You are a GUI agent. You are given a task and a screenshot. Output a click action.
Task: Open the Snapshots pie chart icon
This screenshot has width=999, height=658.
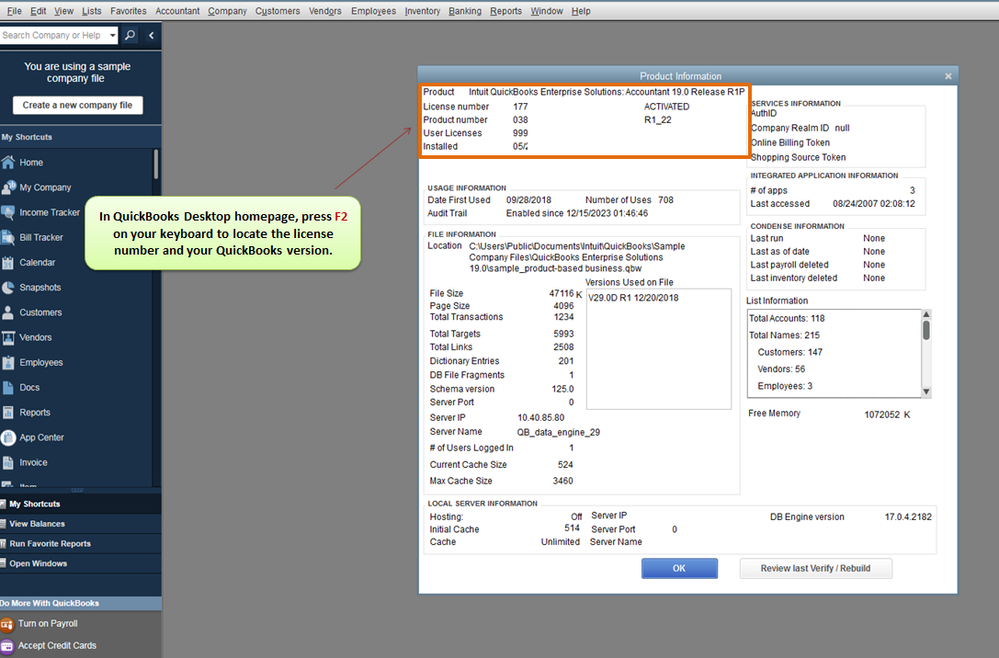point(8,287)
